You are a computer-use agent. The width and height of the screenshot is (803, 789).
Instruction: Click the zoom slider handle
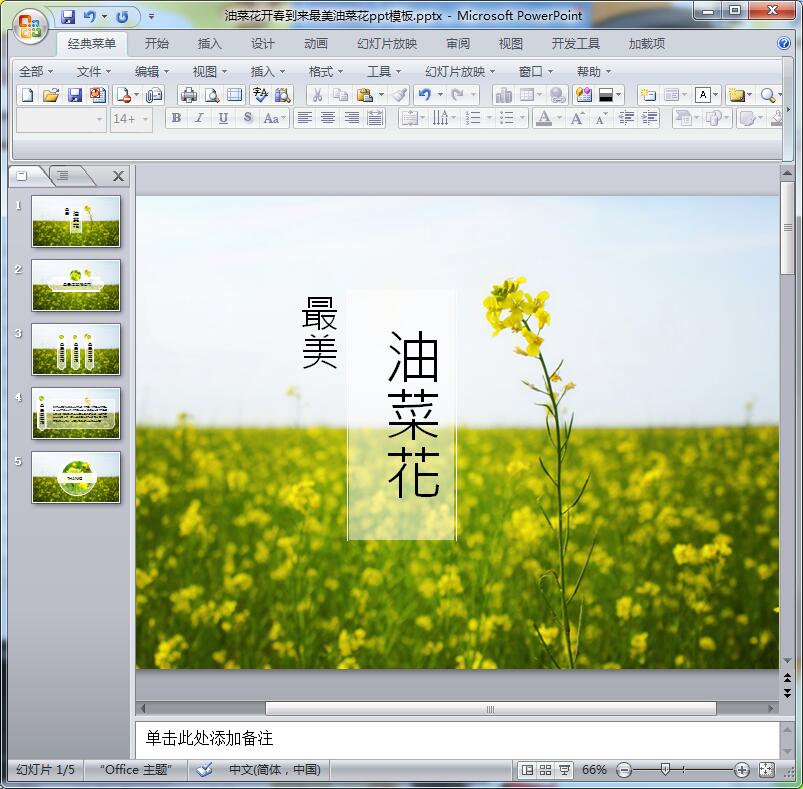coord(665,770)
